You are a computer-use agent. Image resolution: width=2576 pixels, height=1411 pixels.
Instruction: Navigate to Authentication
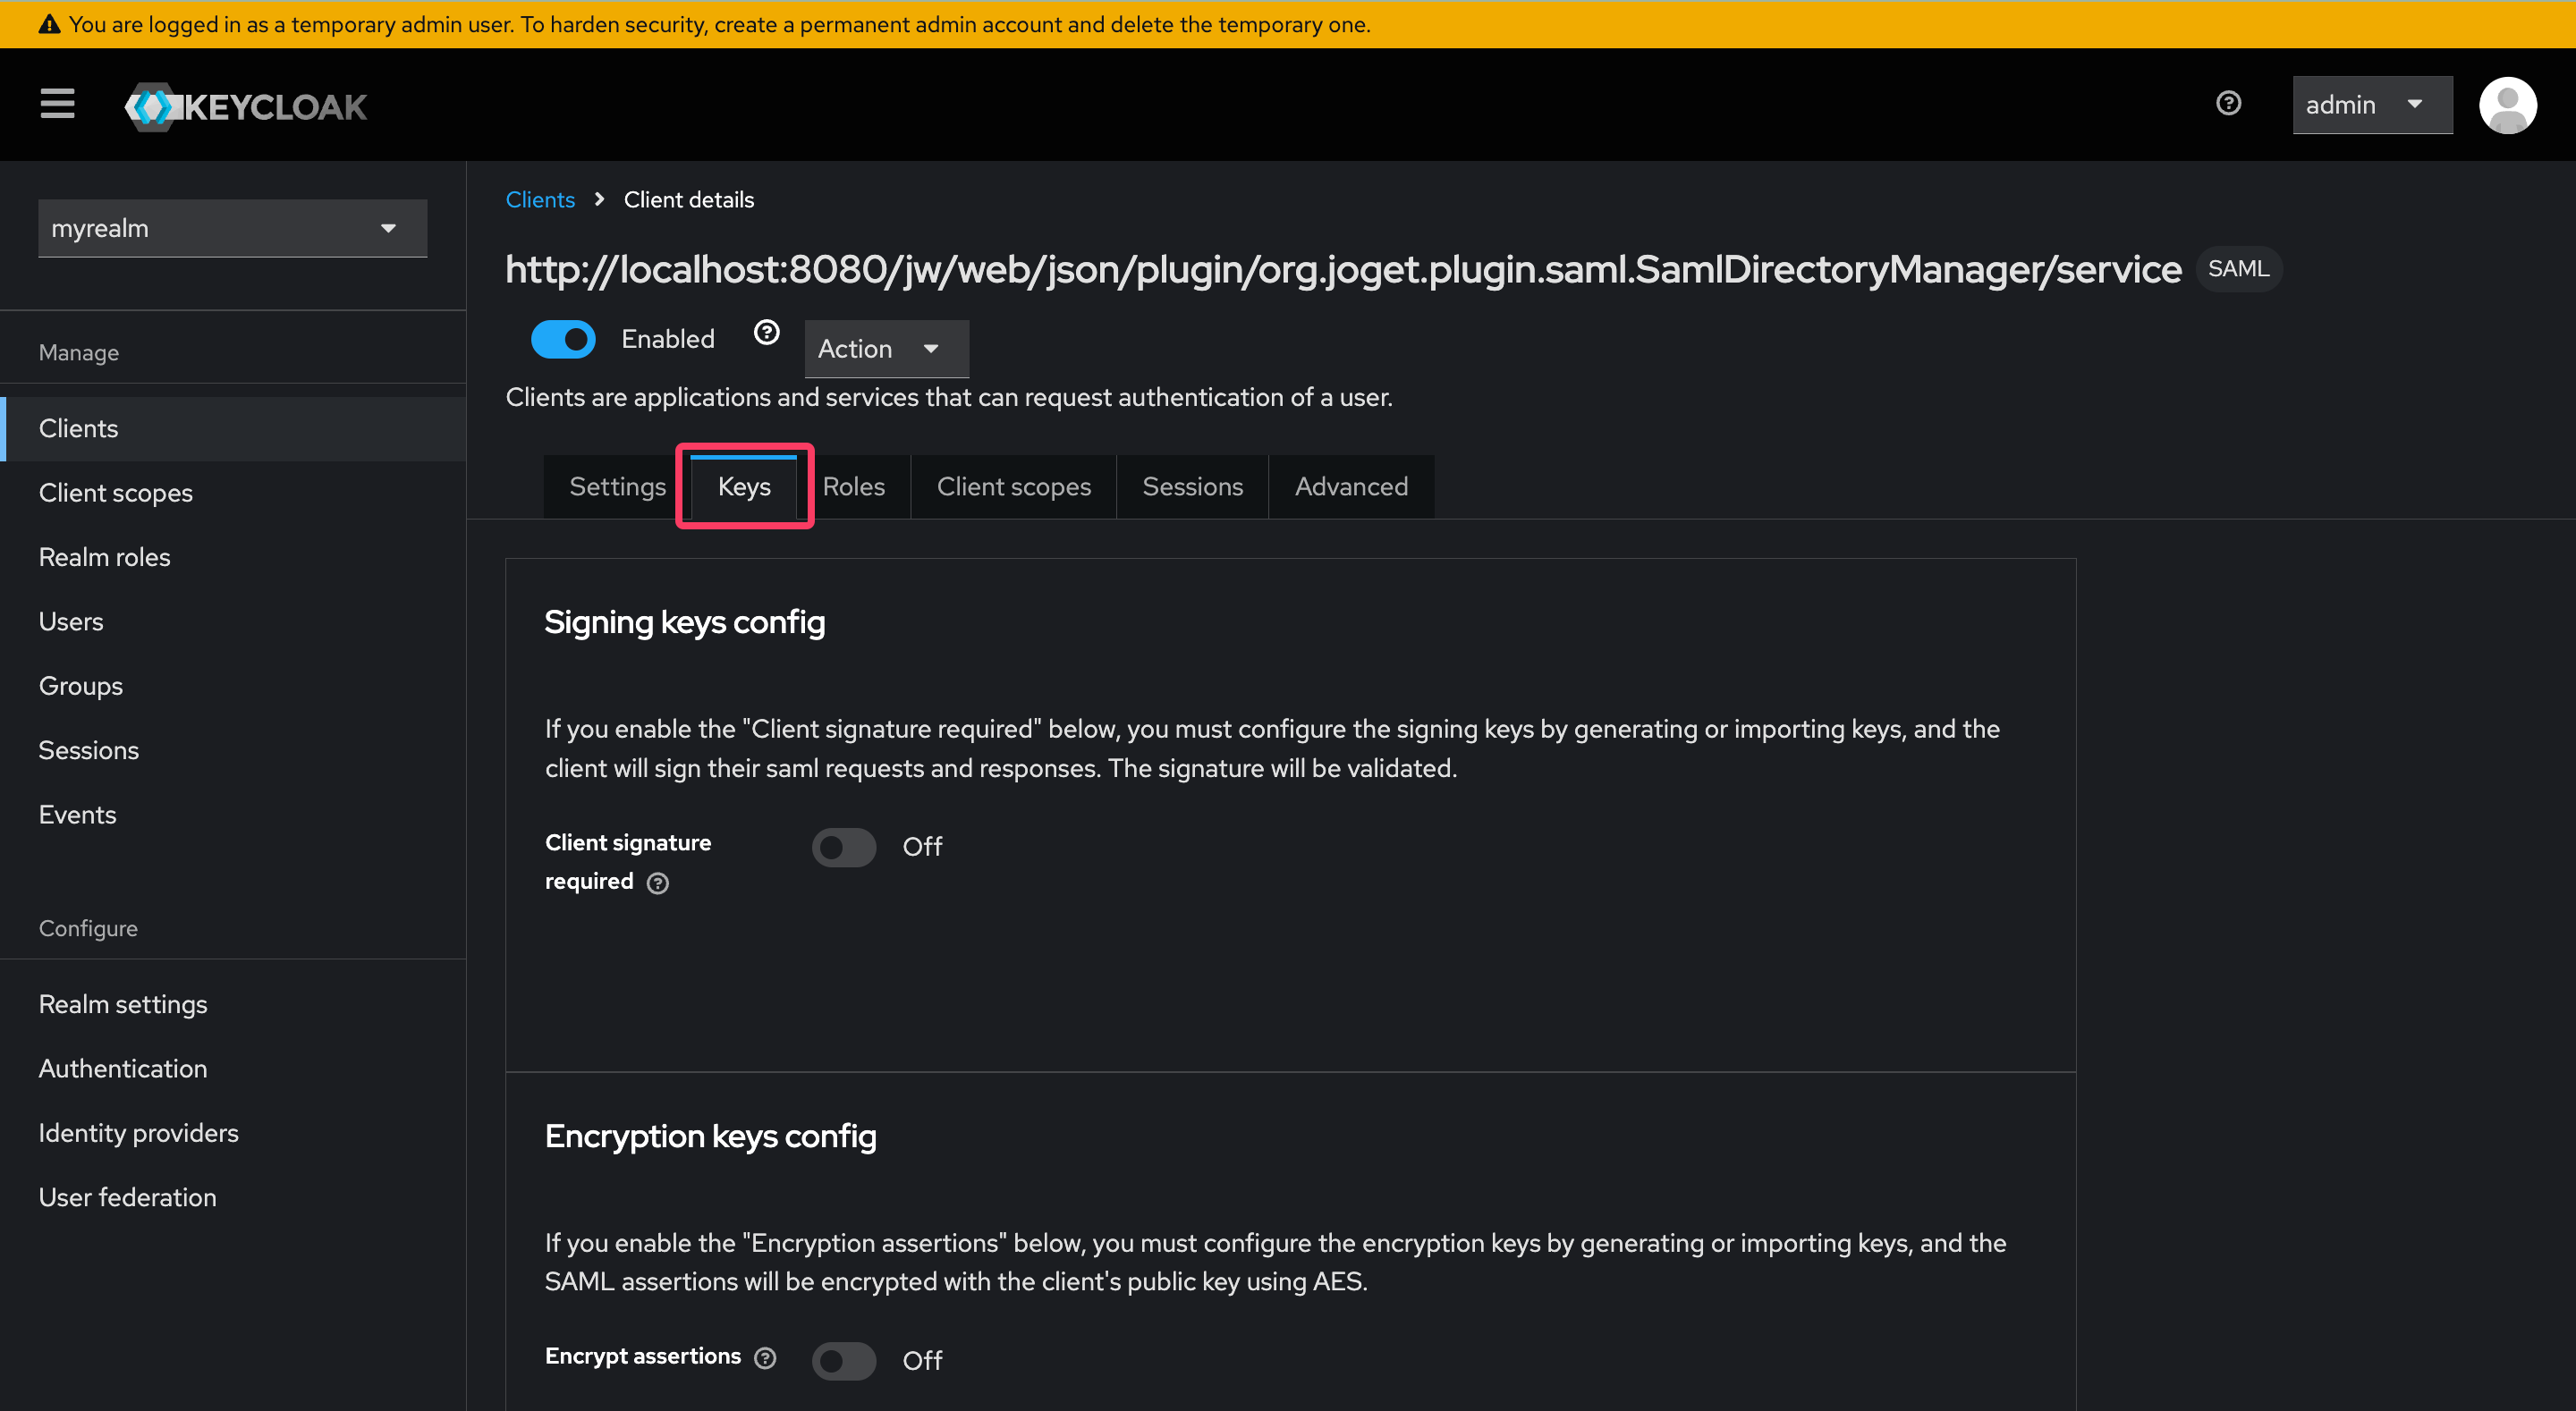[x=233, y=1069]
